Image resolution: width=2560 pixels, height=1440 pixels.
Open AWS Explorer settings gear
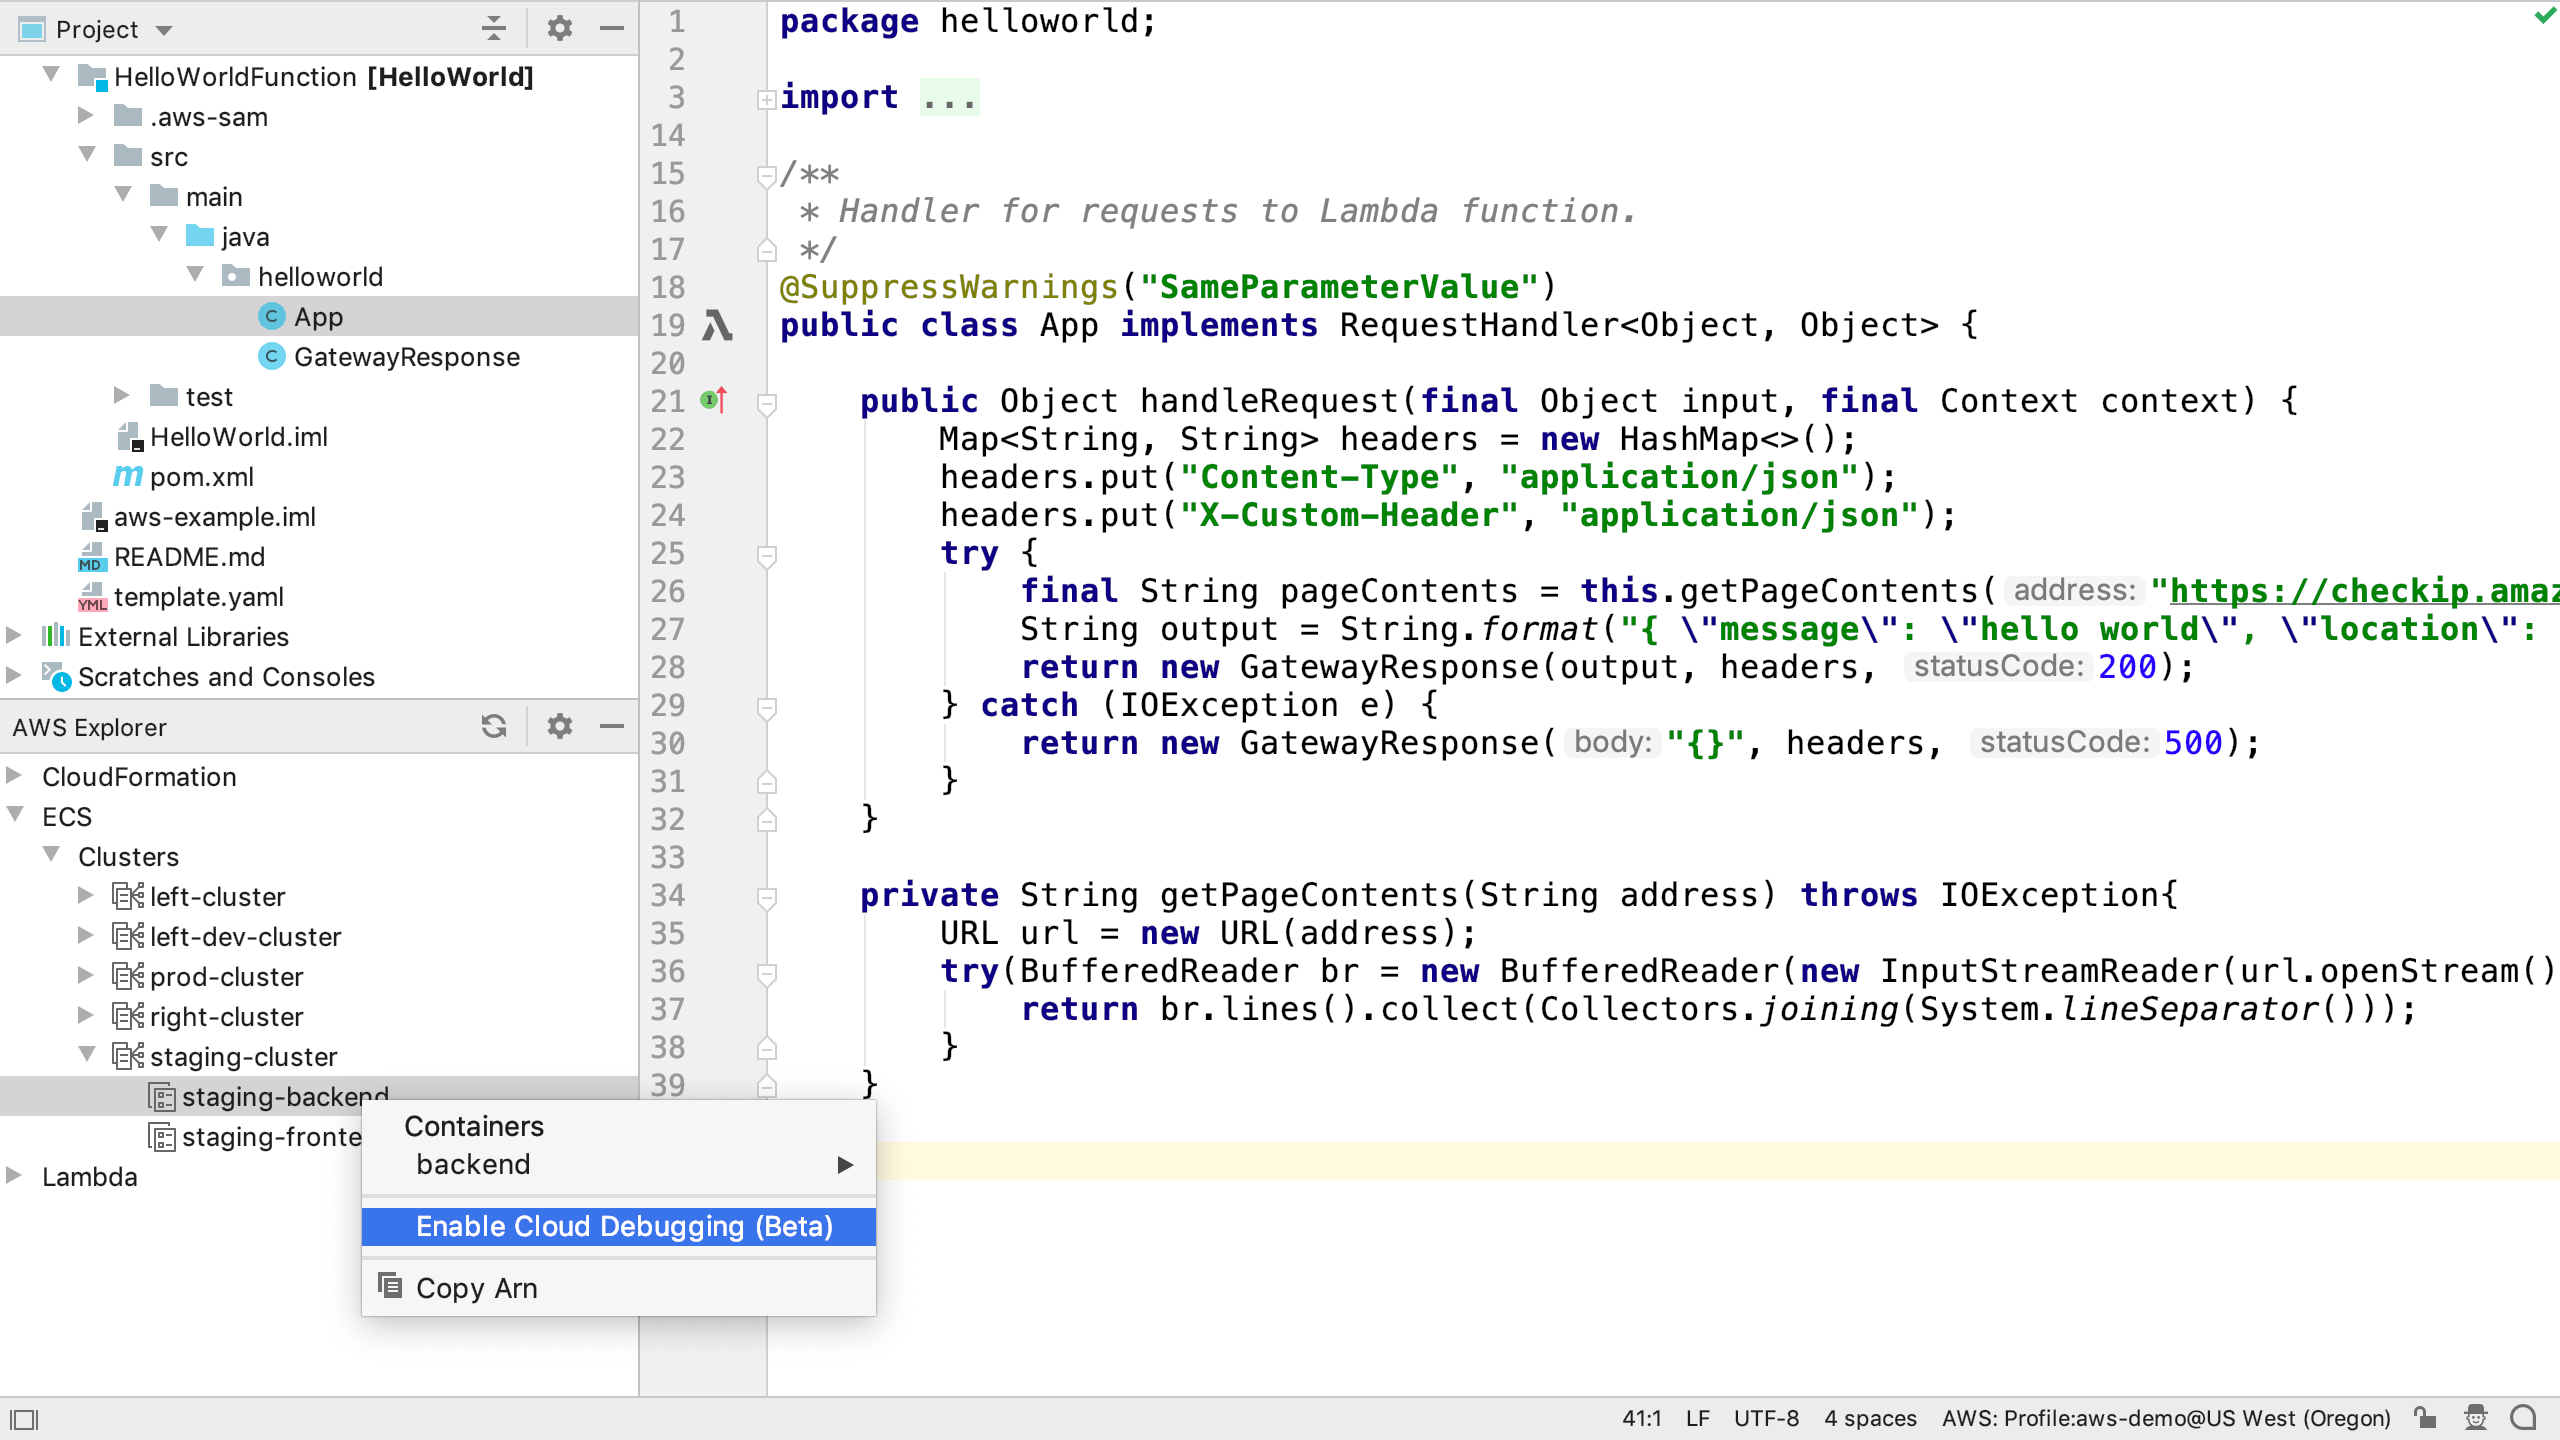pos(559,727)
